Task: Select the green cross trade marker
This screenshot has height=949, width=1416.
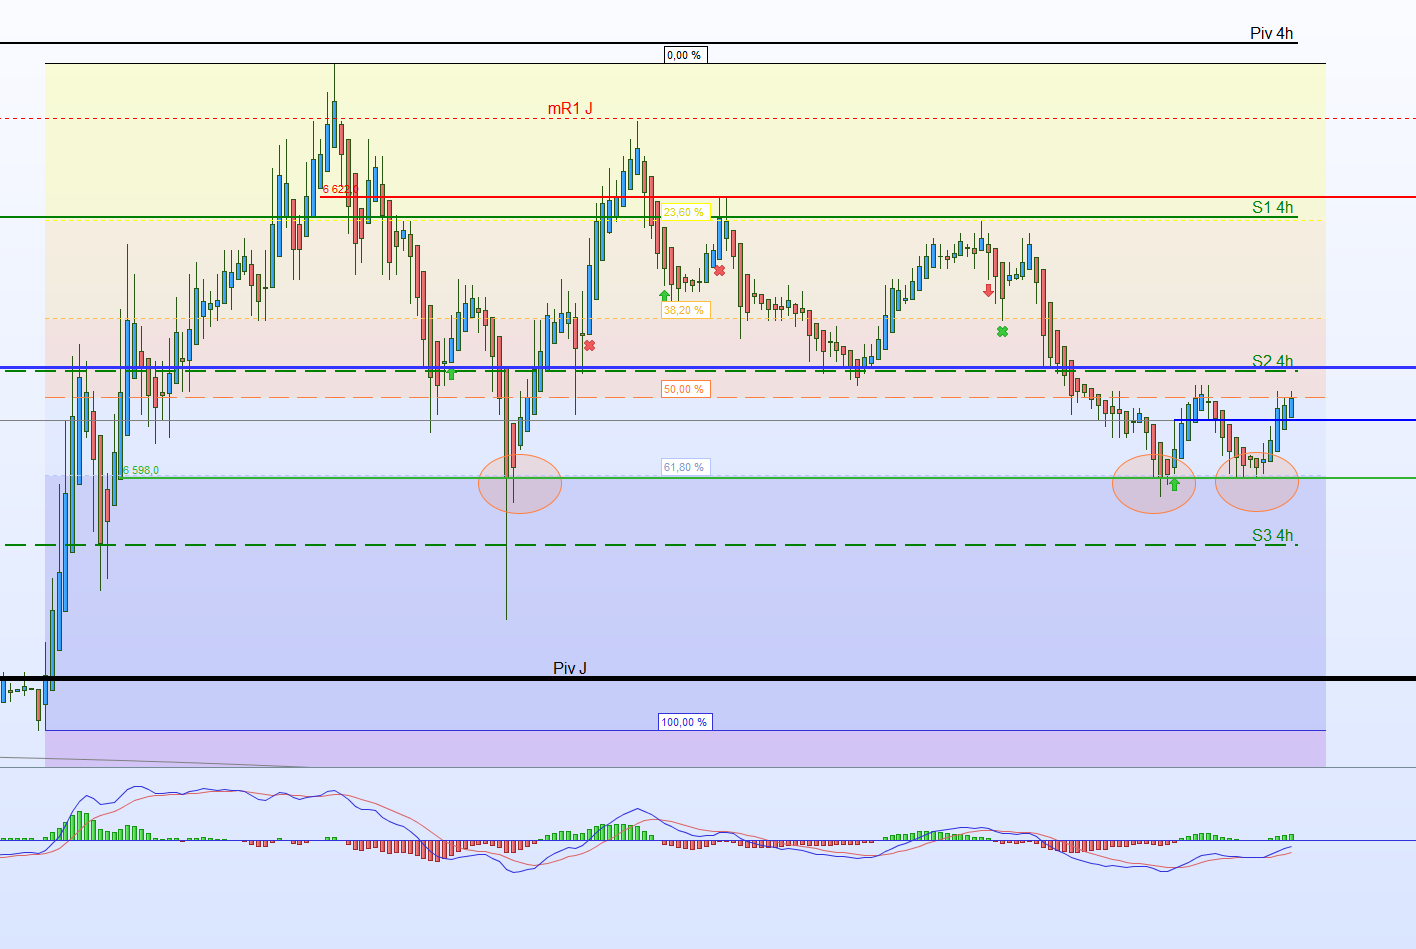Action: coord(1002,331)
